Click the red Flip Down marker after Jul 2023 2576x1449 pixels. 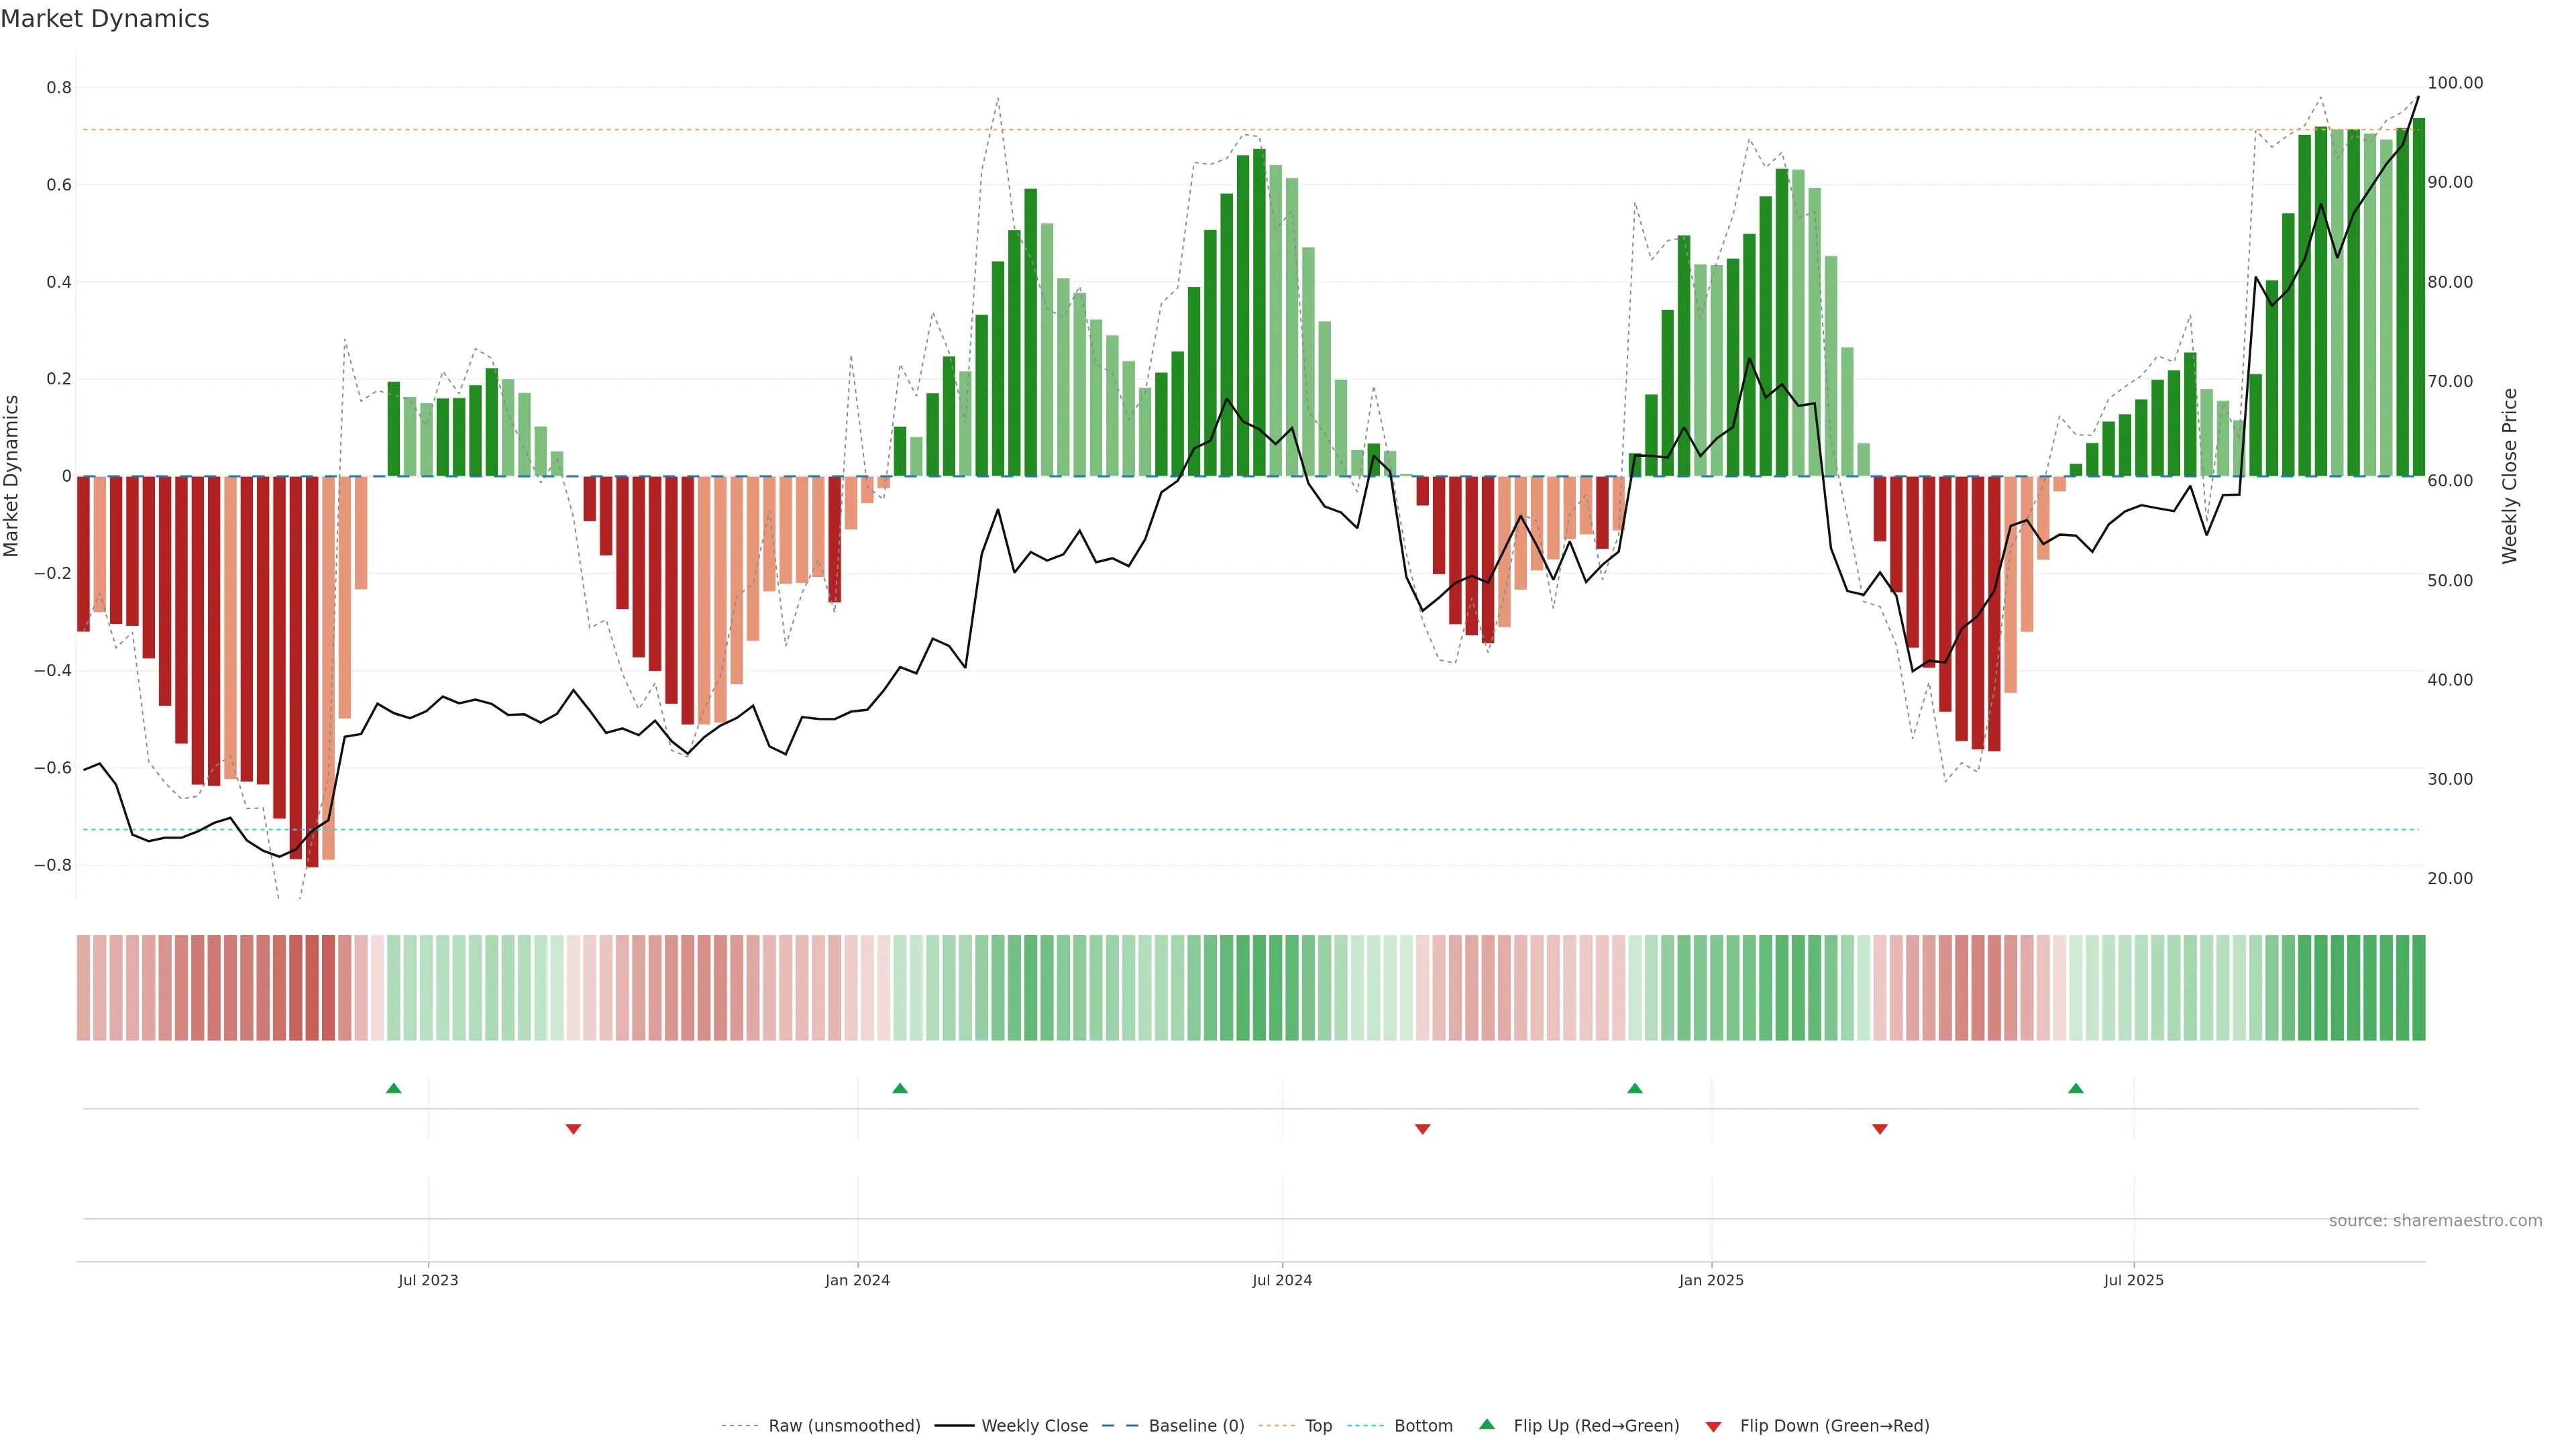573,1129
